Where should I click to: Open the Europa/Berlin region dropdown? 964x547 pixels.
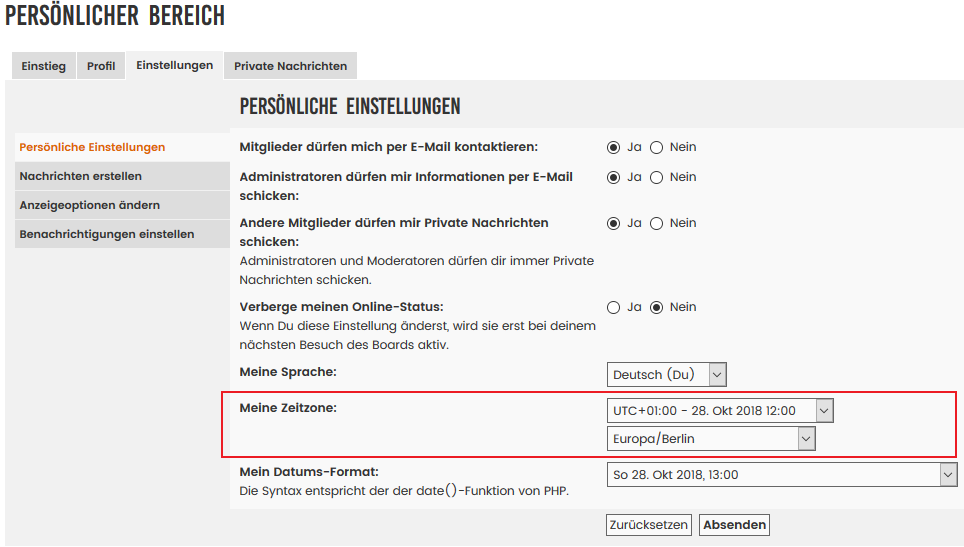pyautogui.click(x=711, y=438)
